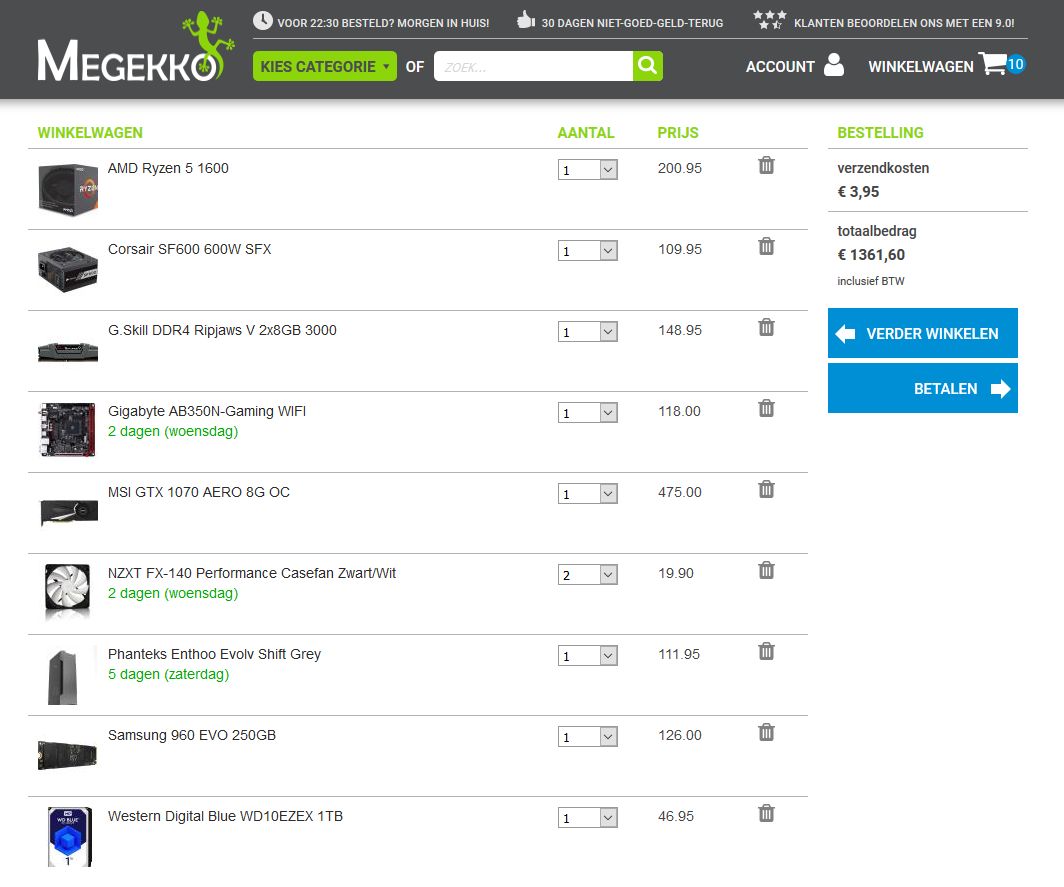The image size is (1064, 887).
Task: Click the Corsair power supply thumbnail
Action: (x=68, y=269)
